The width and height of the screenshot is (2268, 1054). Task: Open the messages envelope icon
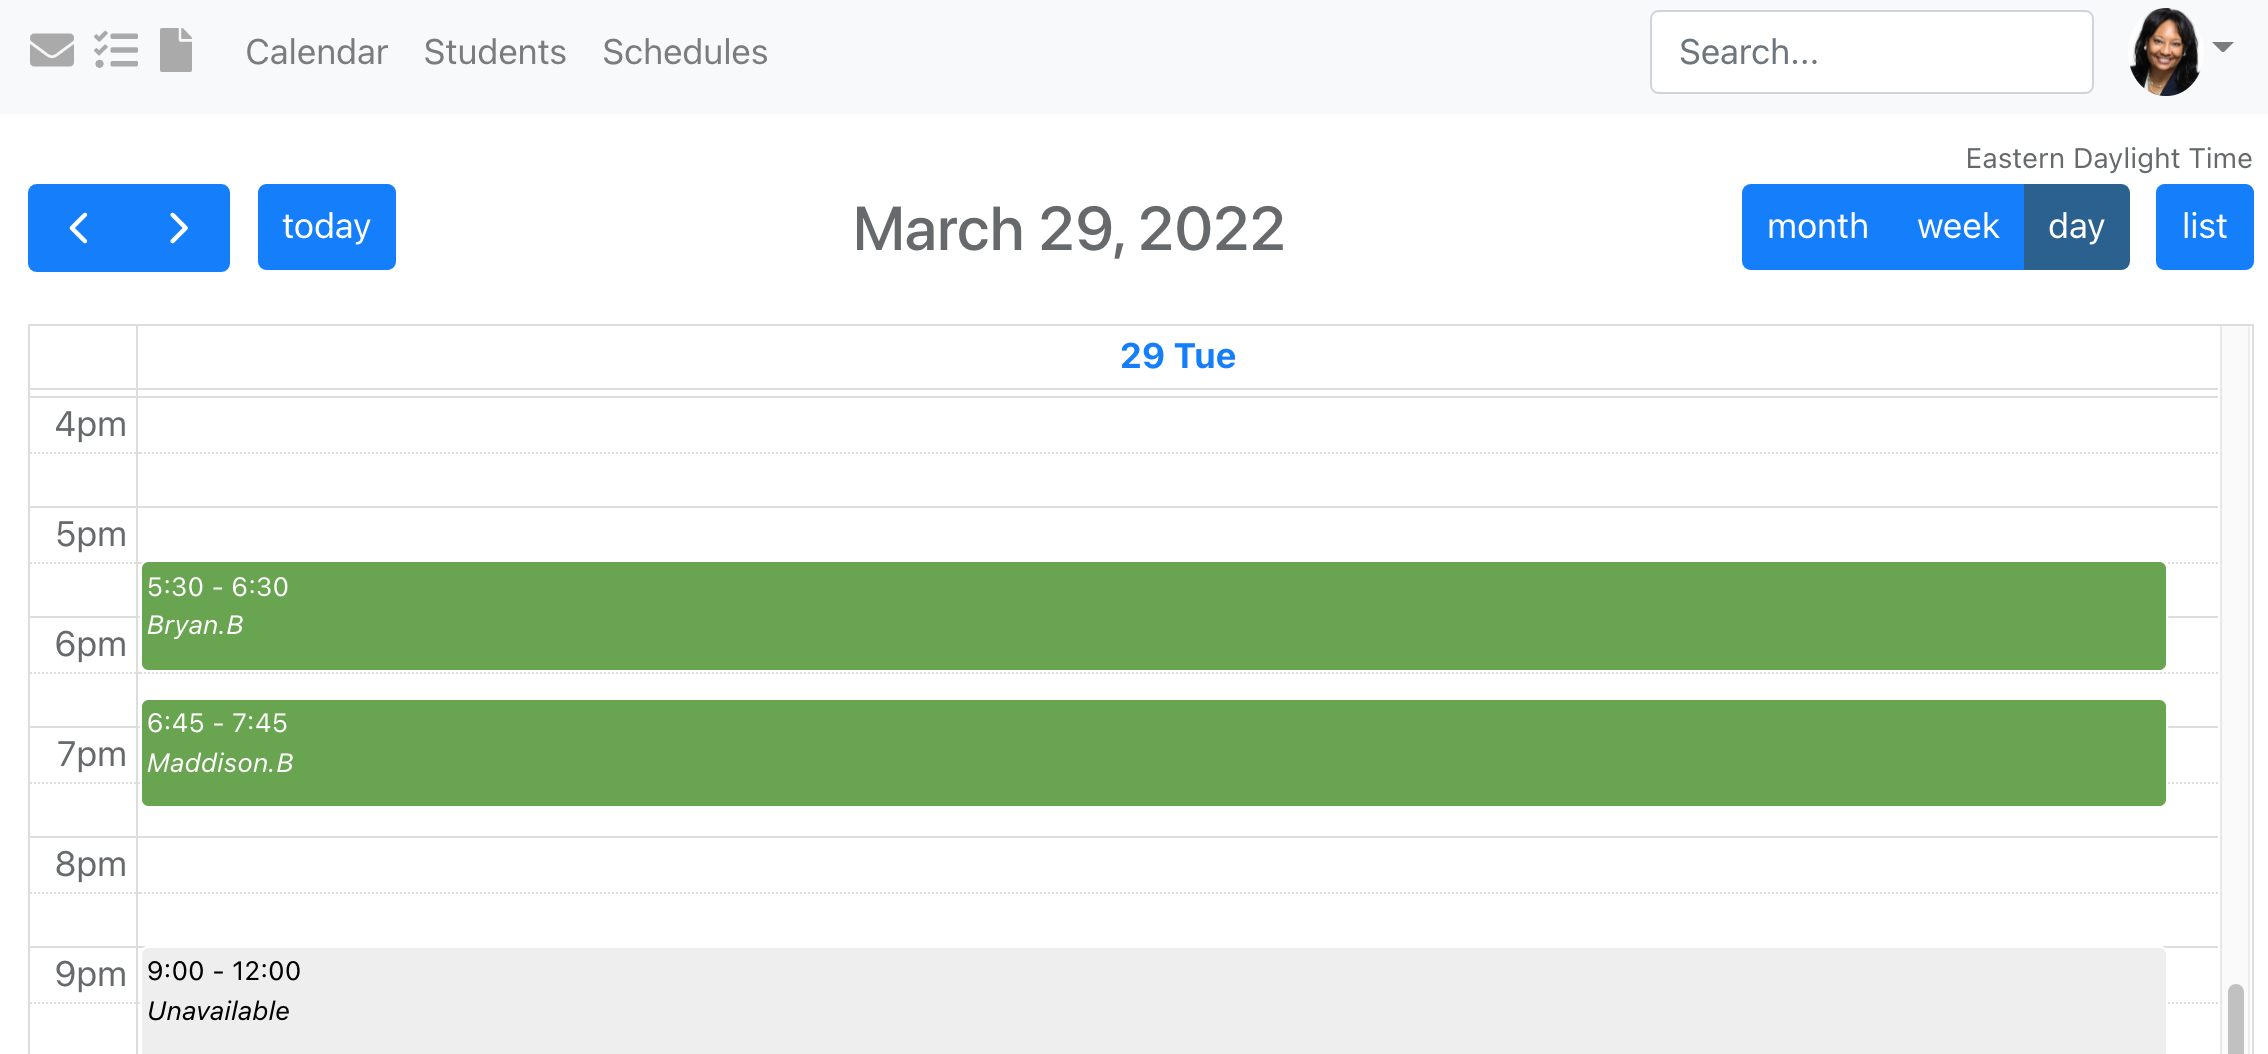pyautogui.click(x=52, y=50)
